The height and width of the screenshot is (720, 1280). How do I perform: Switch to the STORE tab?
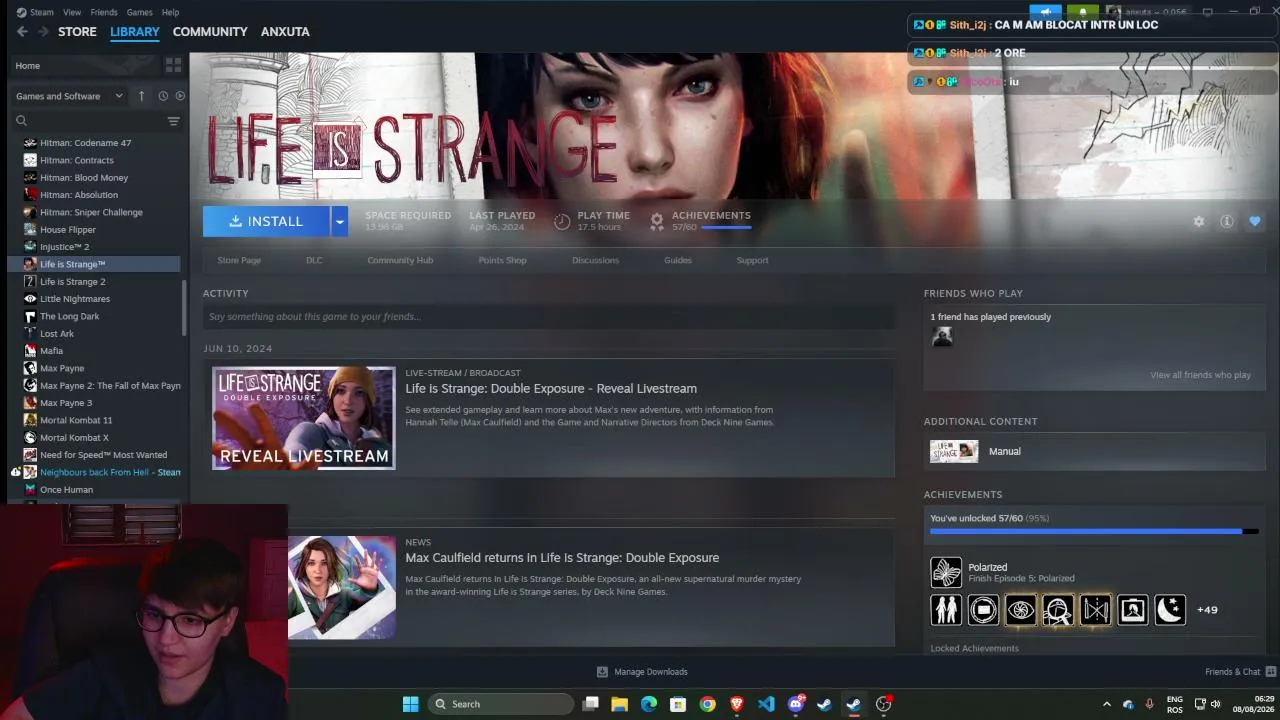(77, 32)
